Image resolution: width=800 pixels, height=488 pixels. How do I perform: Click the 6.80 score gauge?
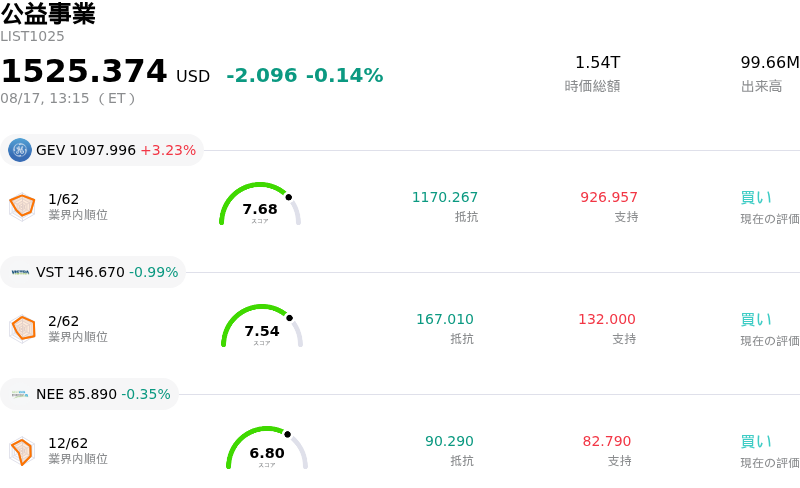point(267,448)
